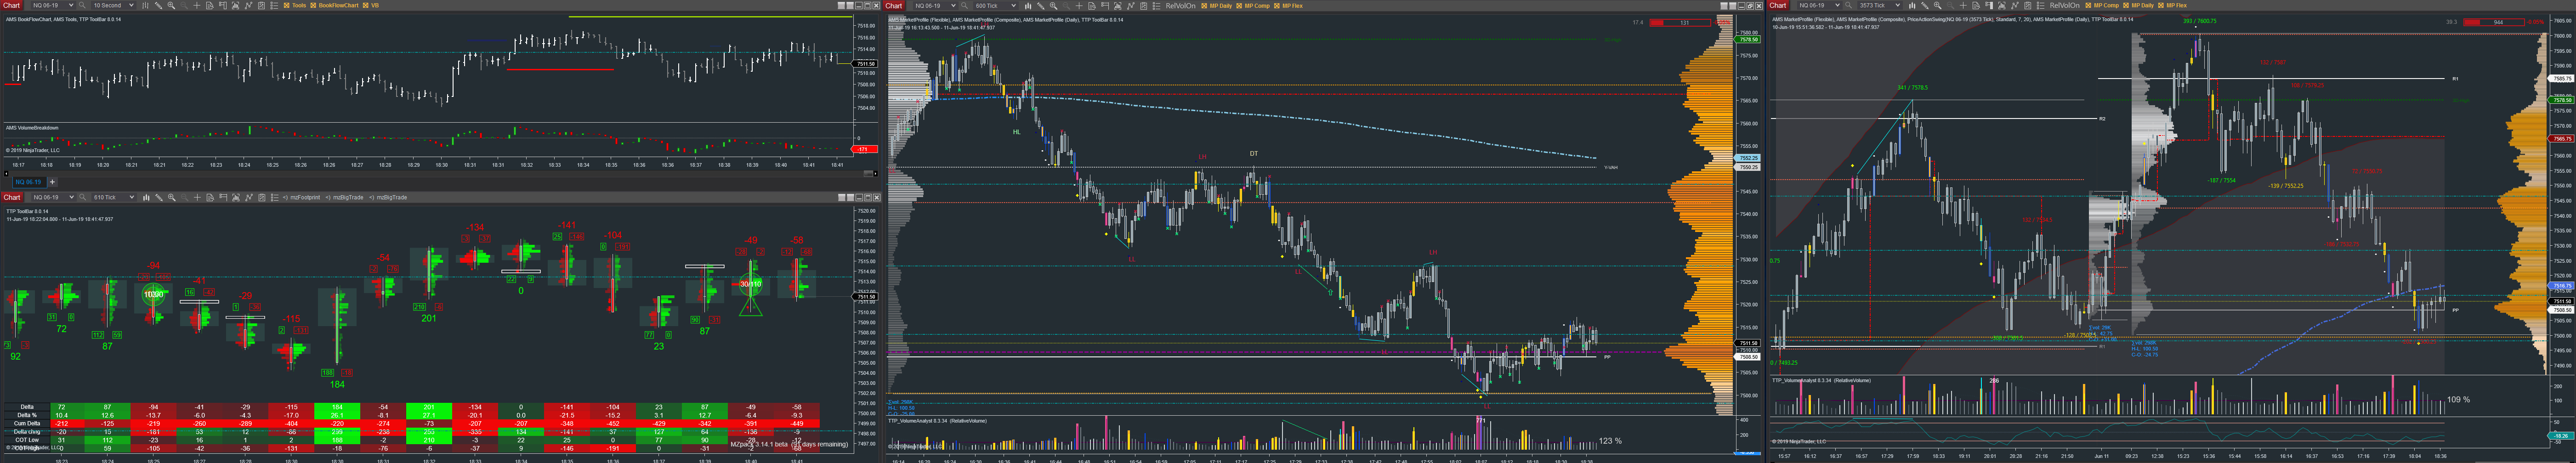2576x463 pixels.
Task: Click the Chart label of 10 Second window
Action: coord(11,5)
